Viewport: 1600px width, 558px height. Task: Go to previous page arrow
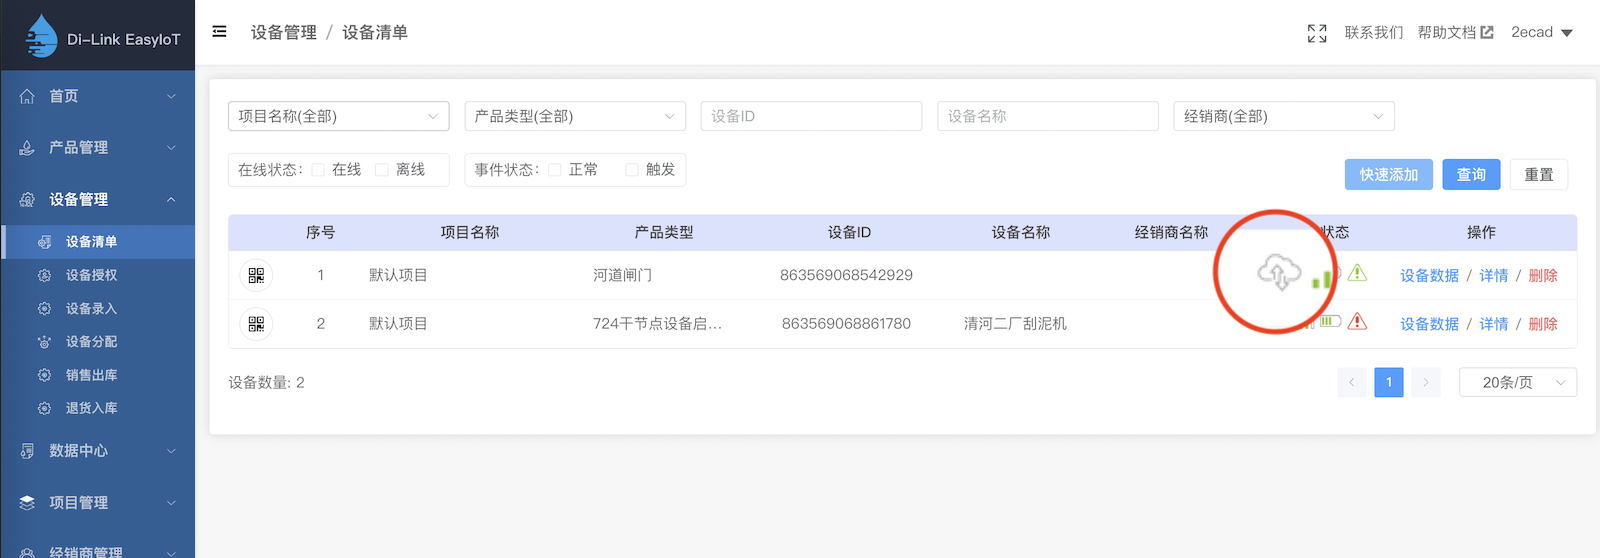[x=1352, y=382]
